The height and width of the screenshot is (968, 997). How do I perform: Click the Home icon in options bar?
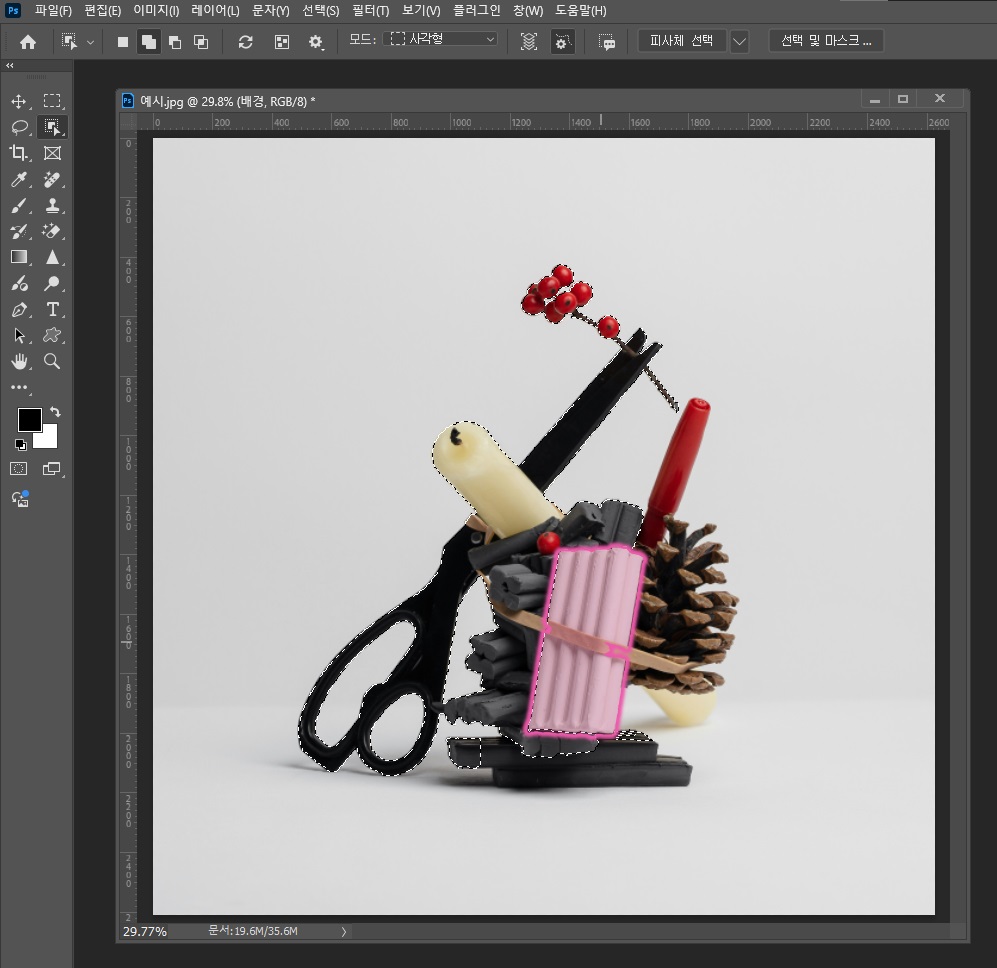click(28, 42)
